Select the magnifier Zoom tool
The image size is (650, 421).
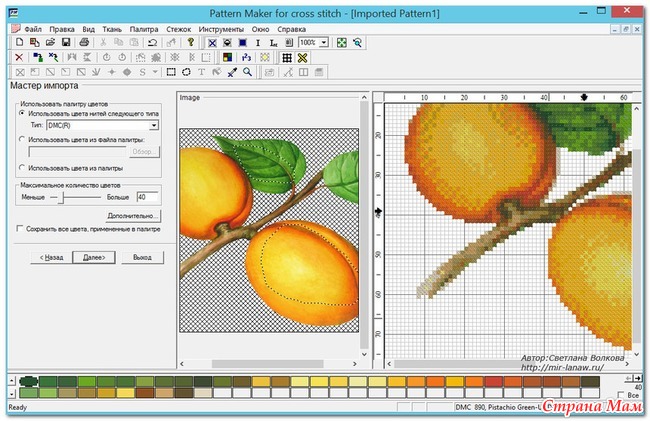[248, 72]
